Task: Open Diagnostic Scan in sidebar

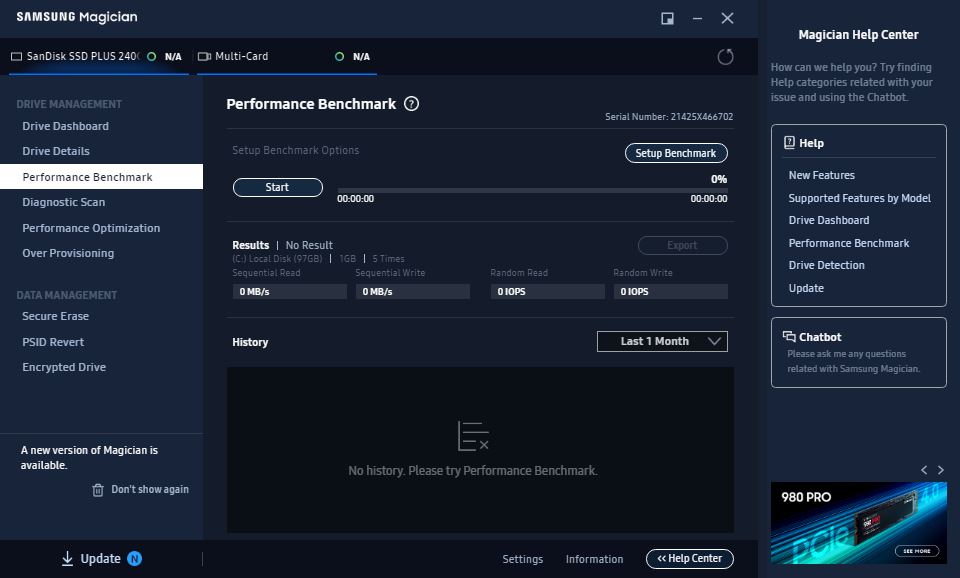Action: (x=64, y=202)
